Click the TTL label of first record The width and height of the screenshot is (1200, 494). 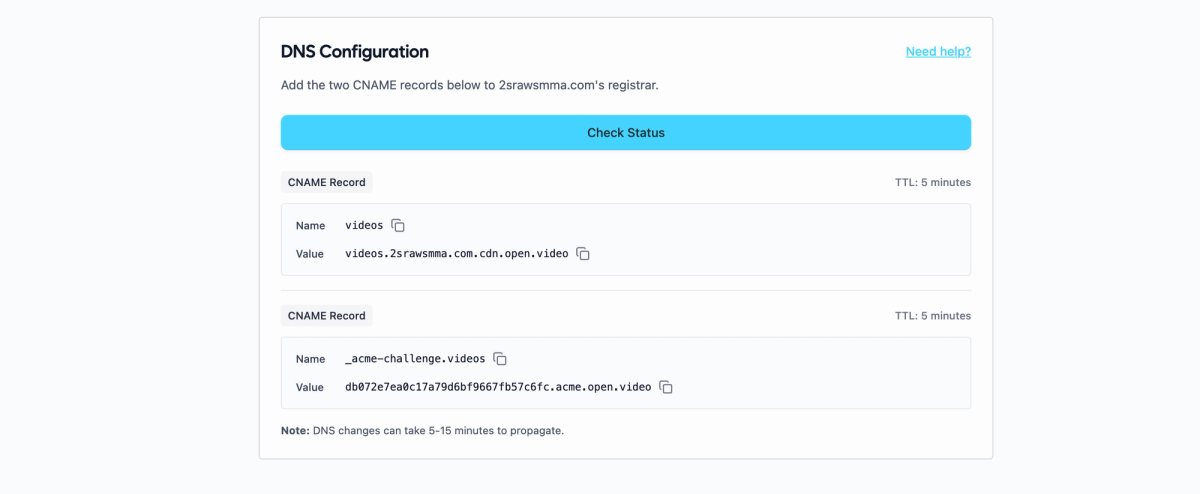tap(933, 183)
